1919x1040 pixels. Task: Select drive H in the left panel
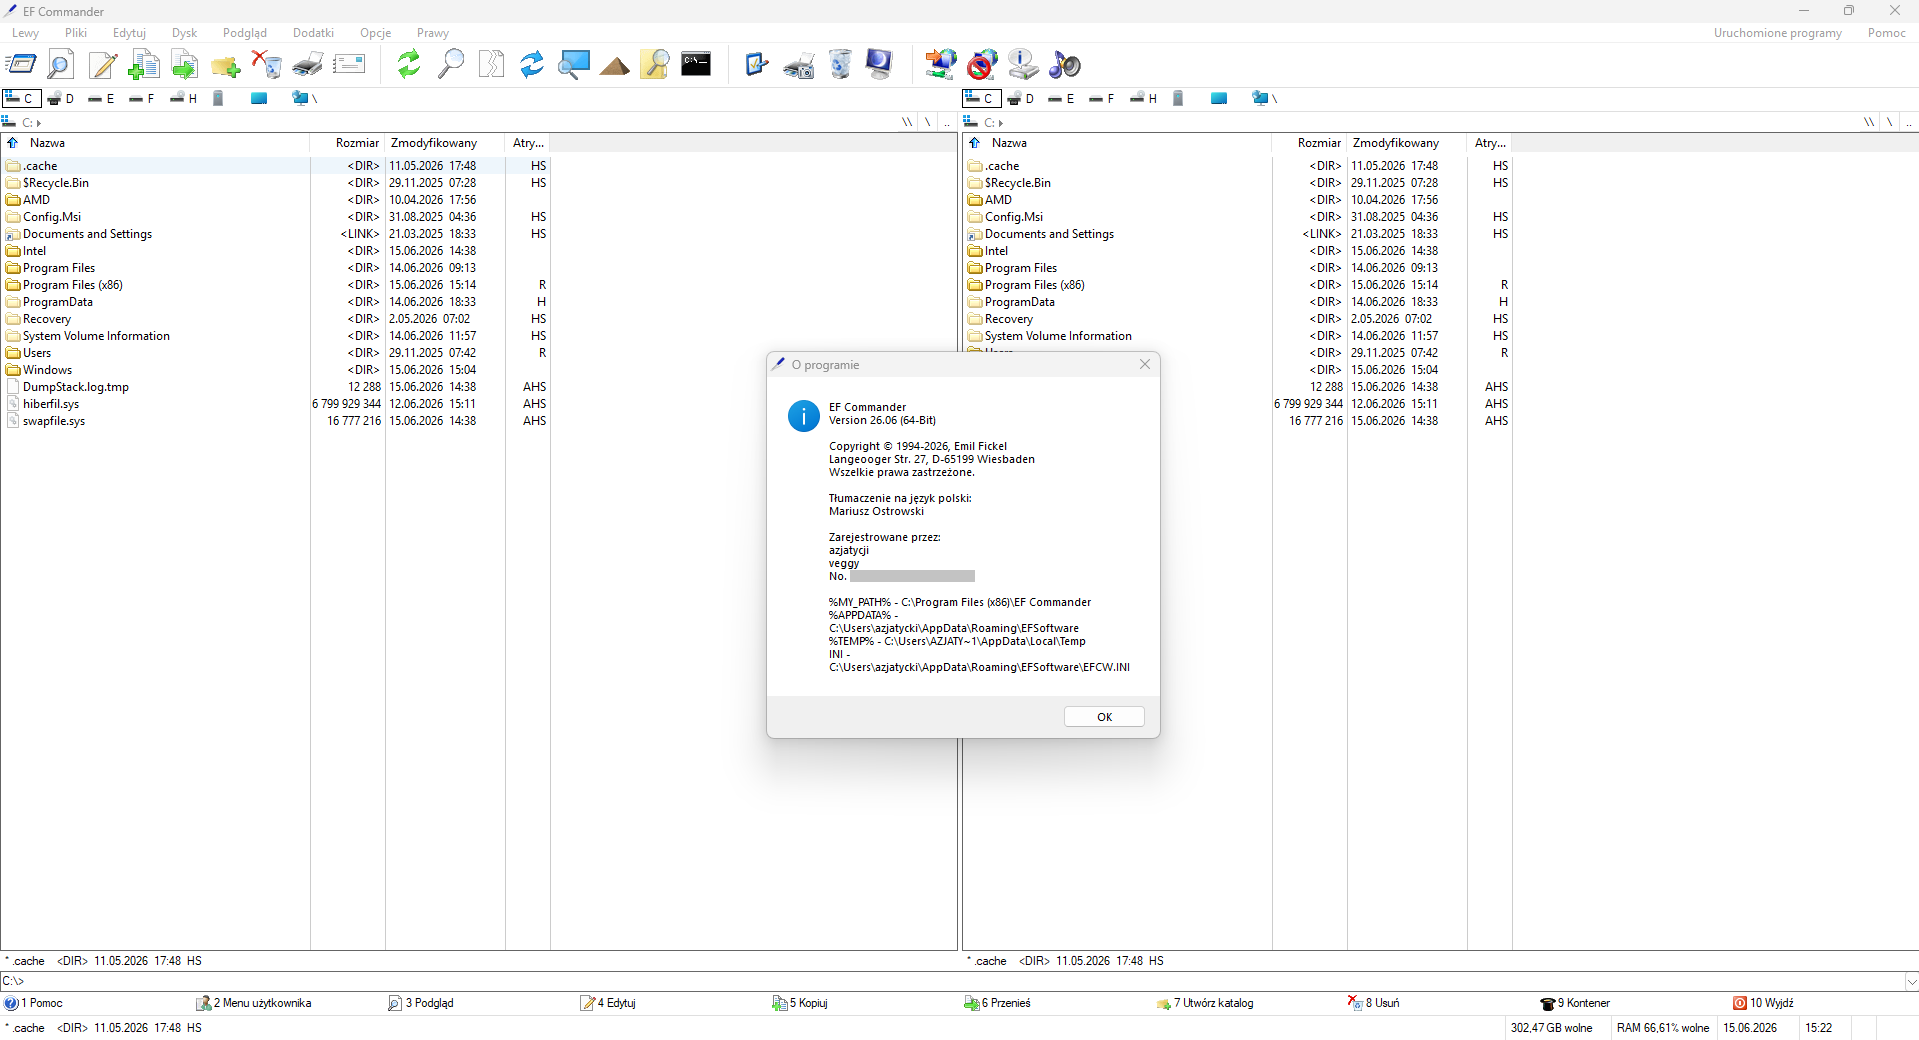point(184,98)
